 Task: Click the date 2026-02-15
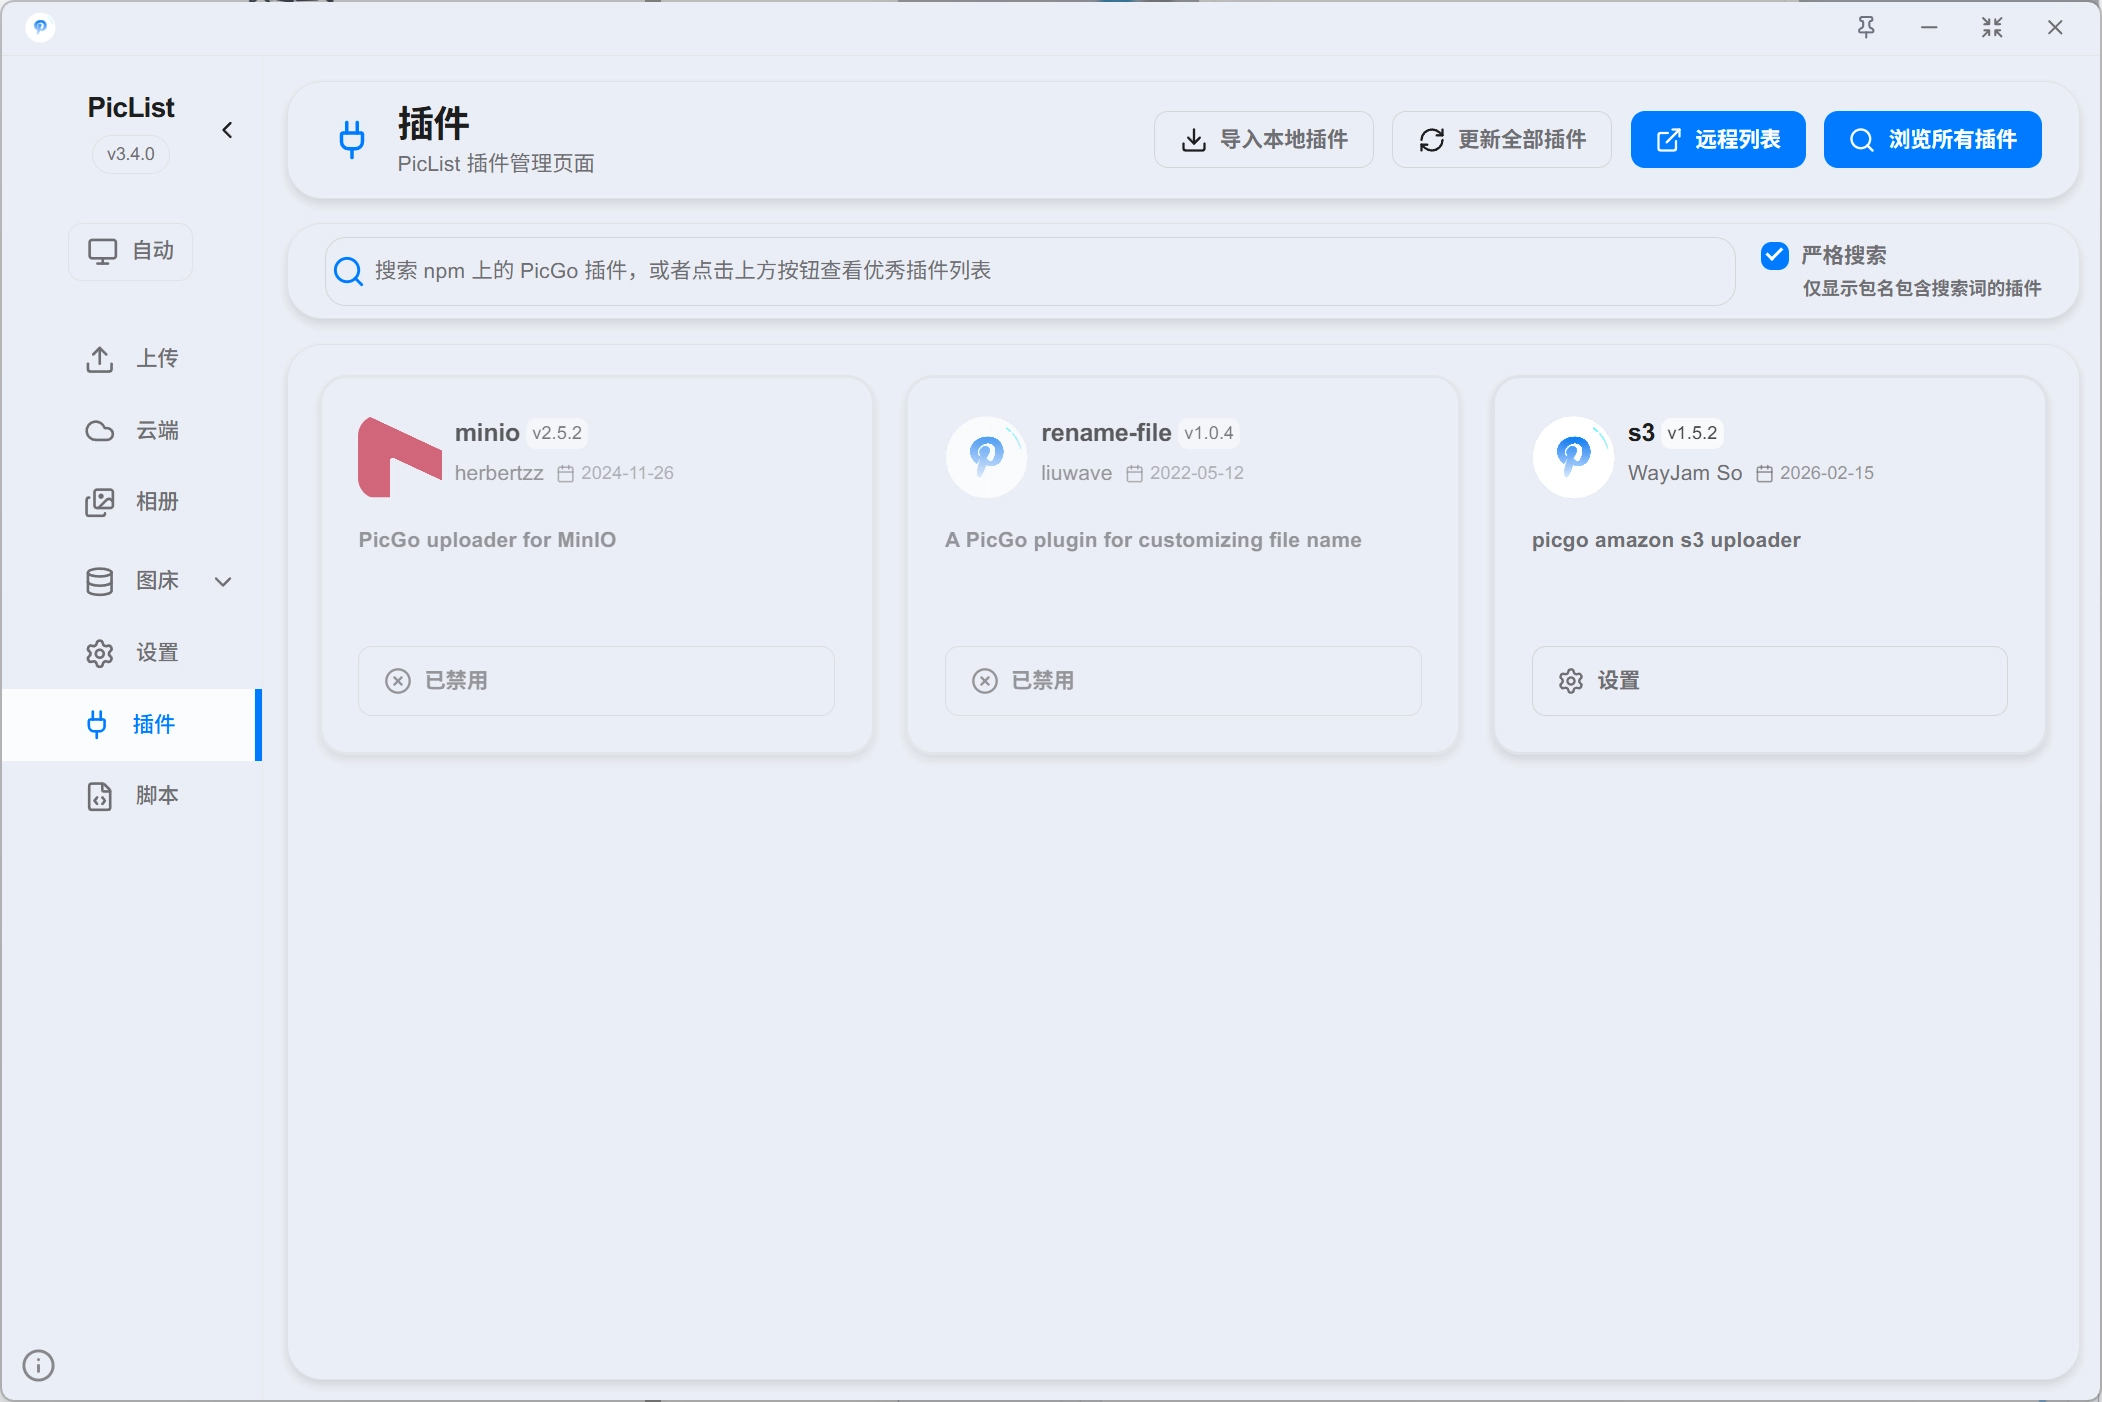coord(1827,473)
